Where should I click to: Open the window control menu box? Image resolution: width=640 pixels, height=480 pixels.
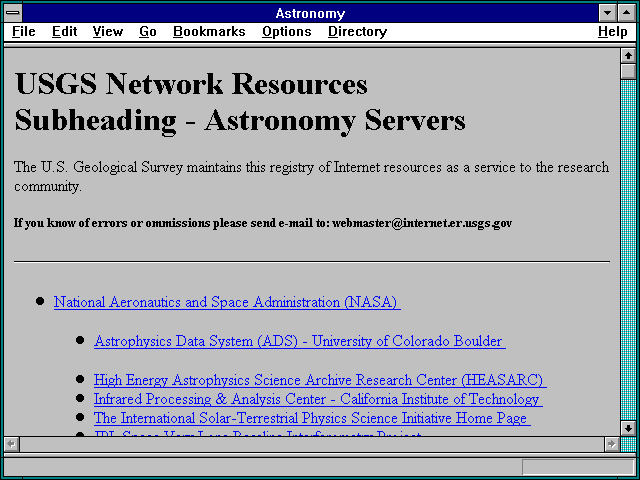point(13,13)
